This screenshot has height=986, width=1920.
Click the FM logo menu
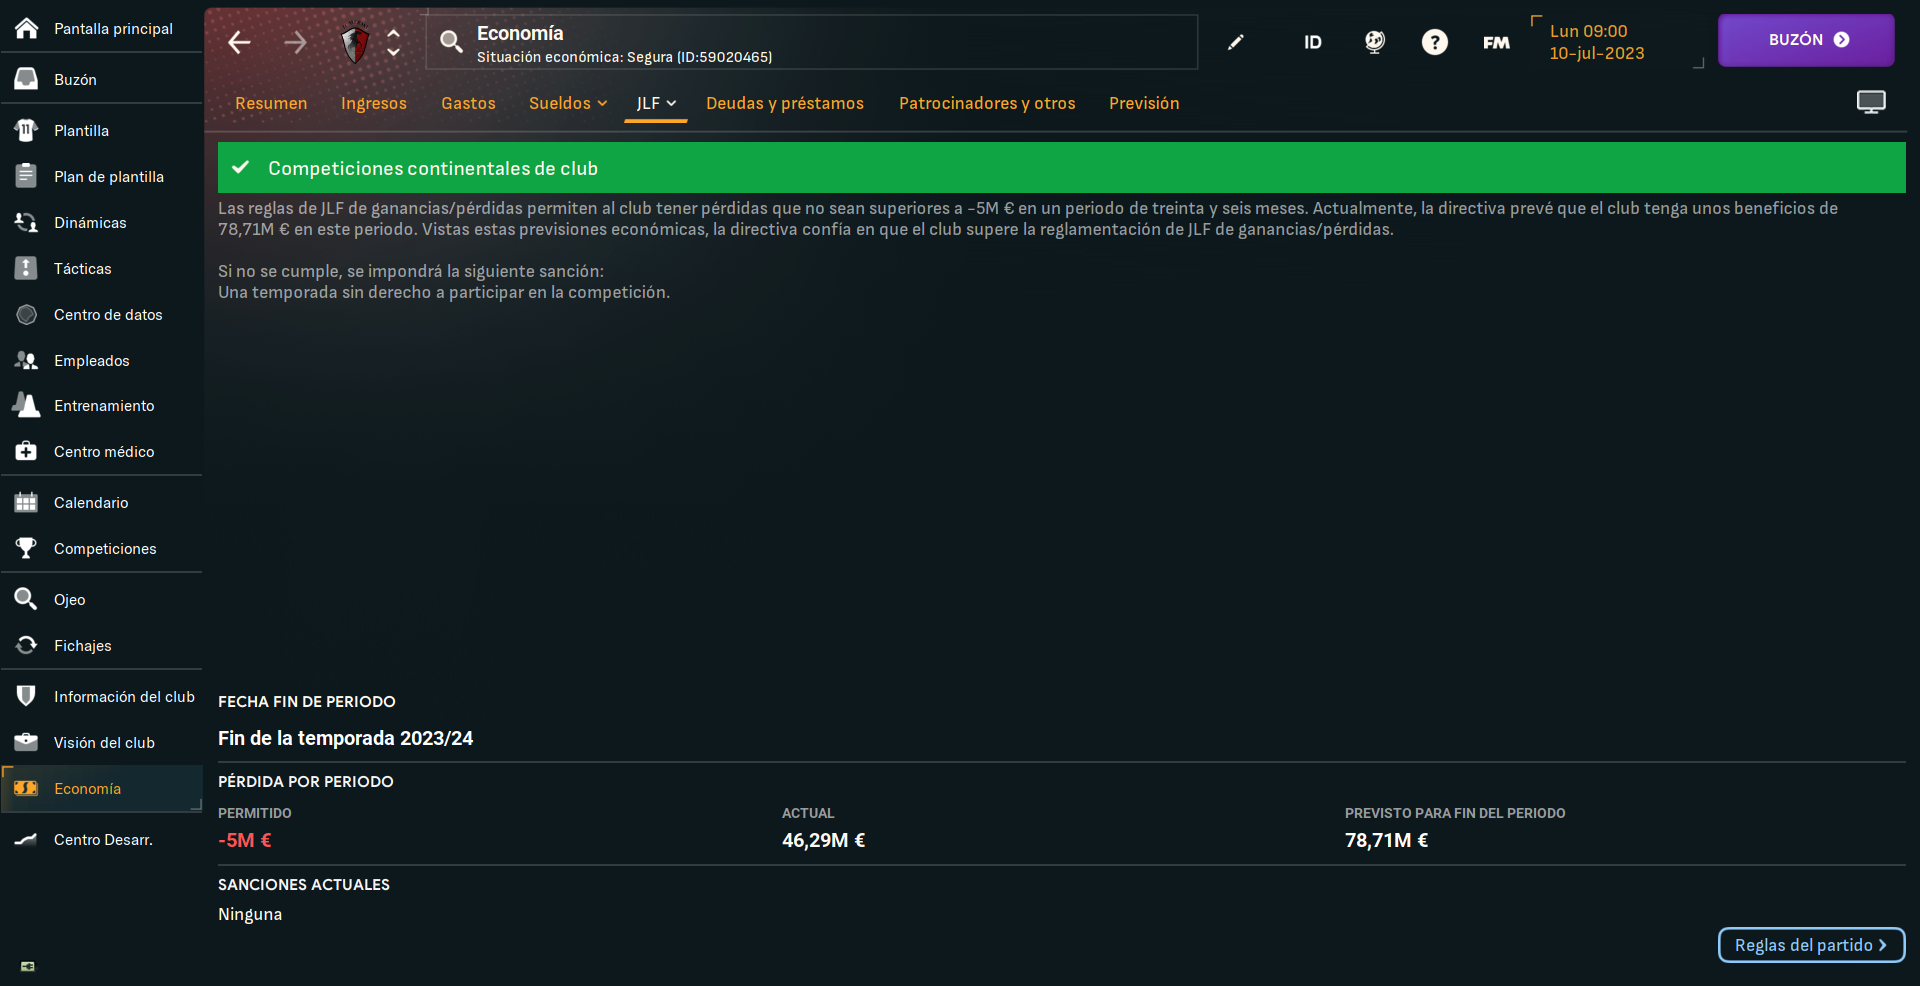1496,42
